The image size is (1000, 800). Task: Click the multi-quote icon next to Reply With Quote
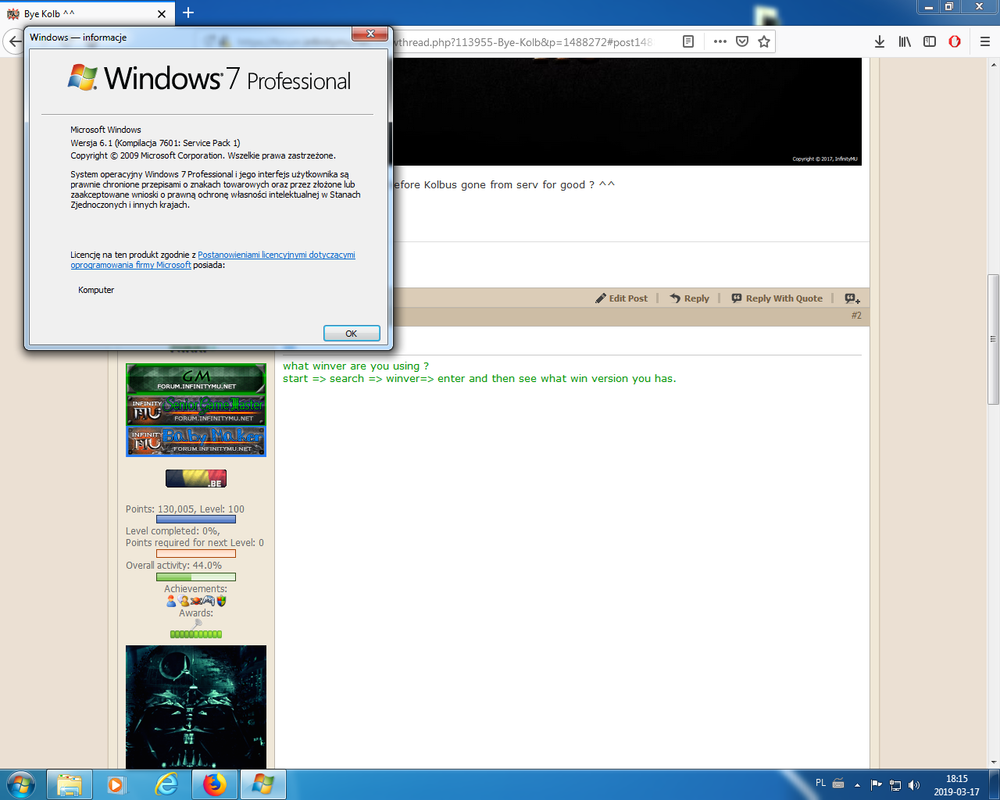(852, 299)
